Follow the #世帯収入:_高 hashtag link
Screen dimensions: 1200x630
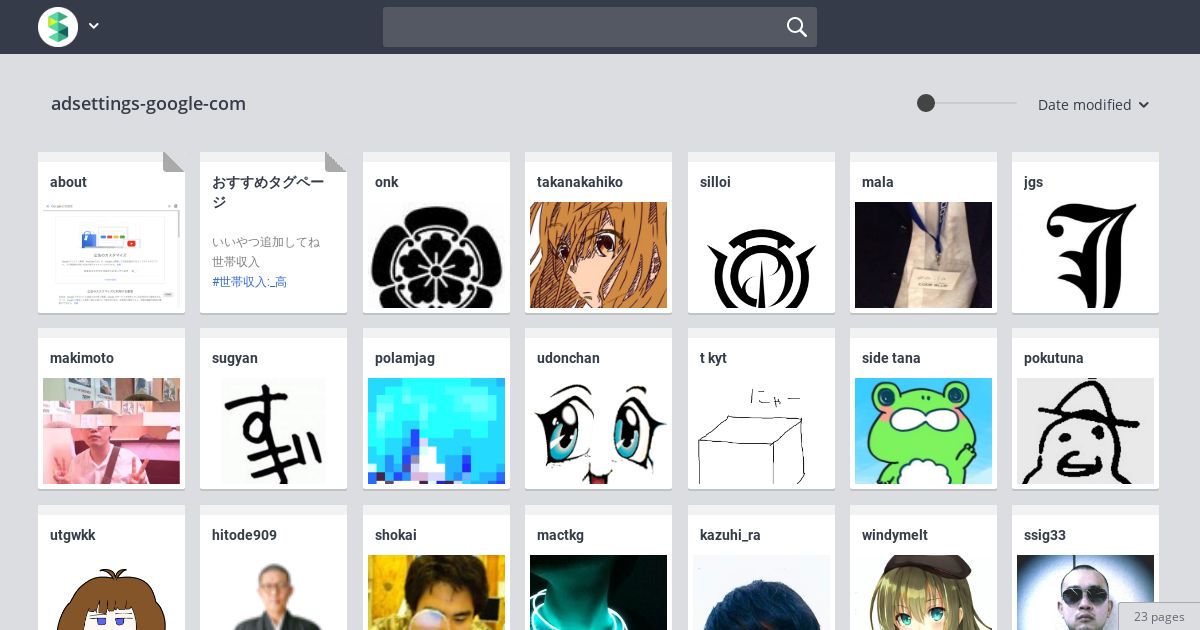click(249, 282)
